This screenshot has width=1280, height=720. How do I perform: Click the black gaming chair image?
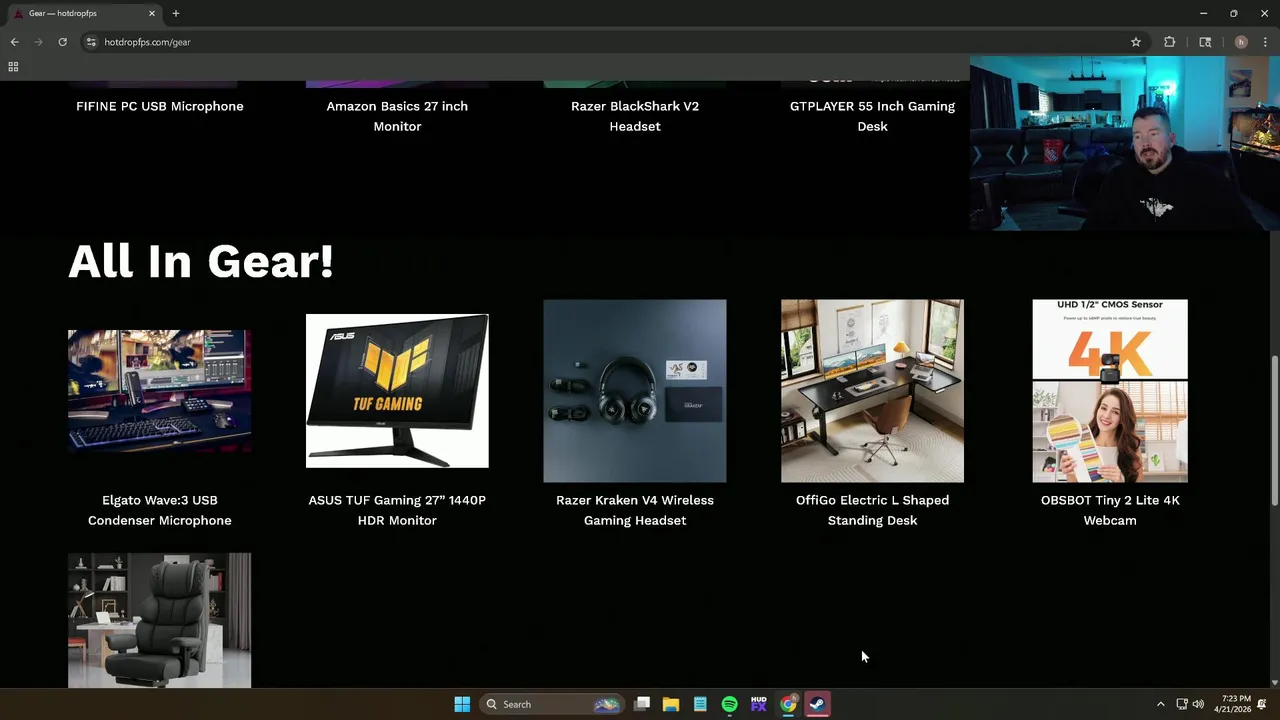(160, 620)
